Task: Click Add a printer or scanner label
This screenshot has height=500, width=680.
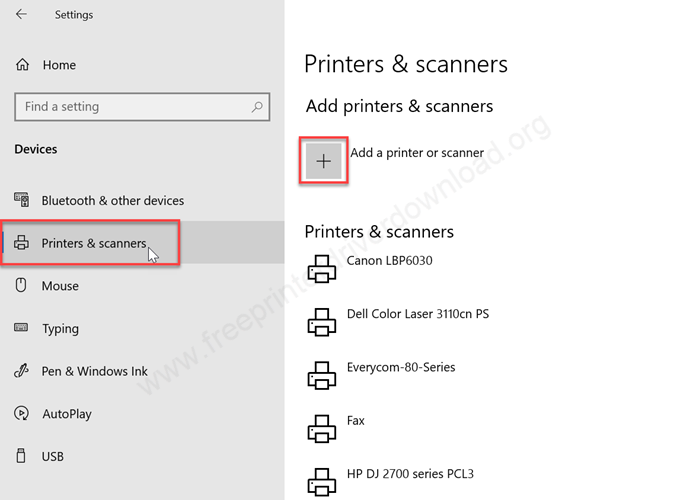Action: 417,153
